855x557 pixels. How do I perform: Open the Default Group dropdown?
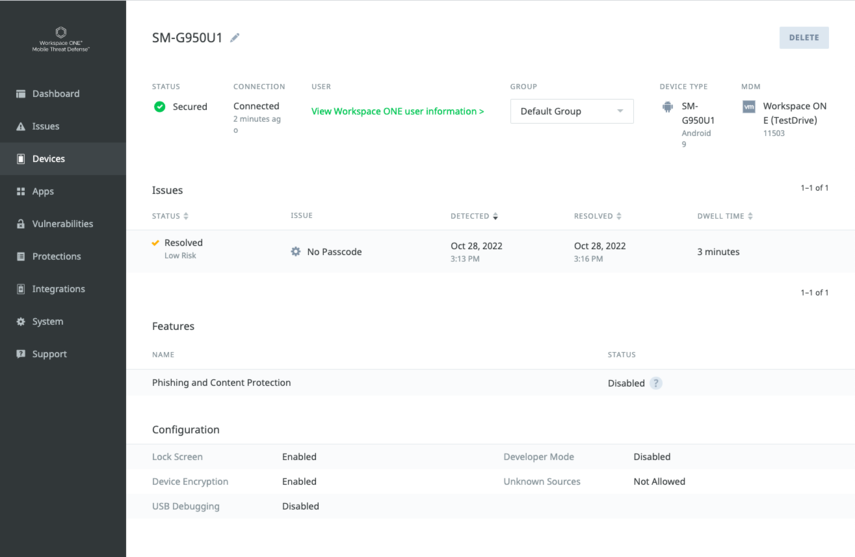[x=571, y=111]
